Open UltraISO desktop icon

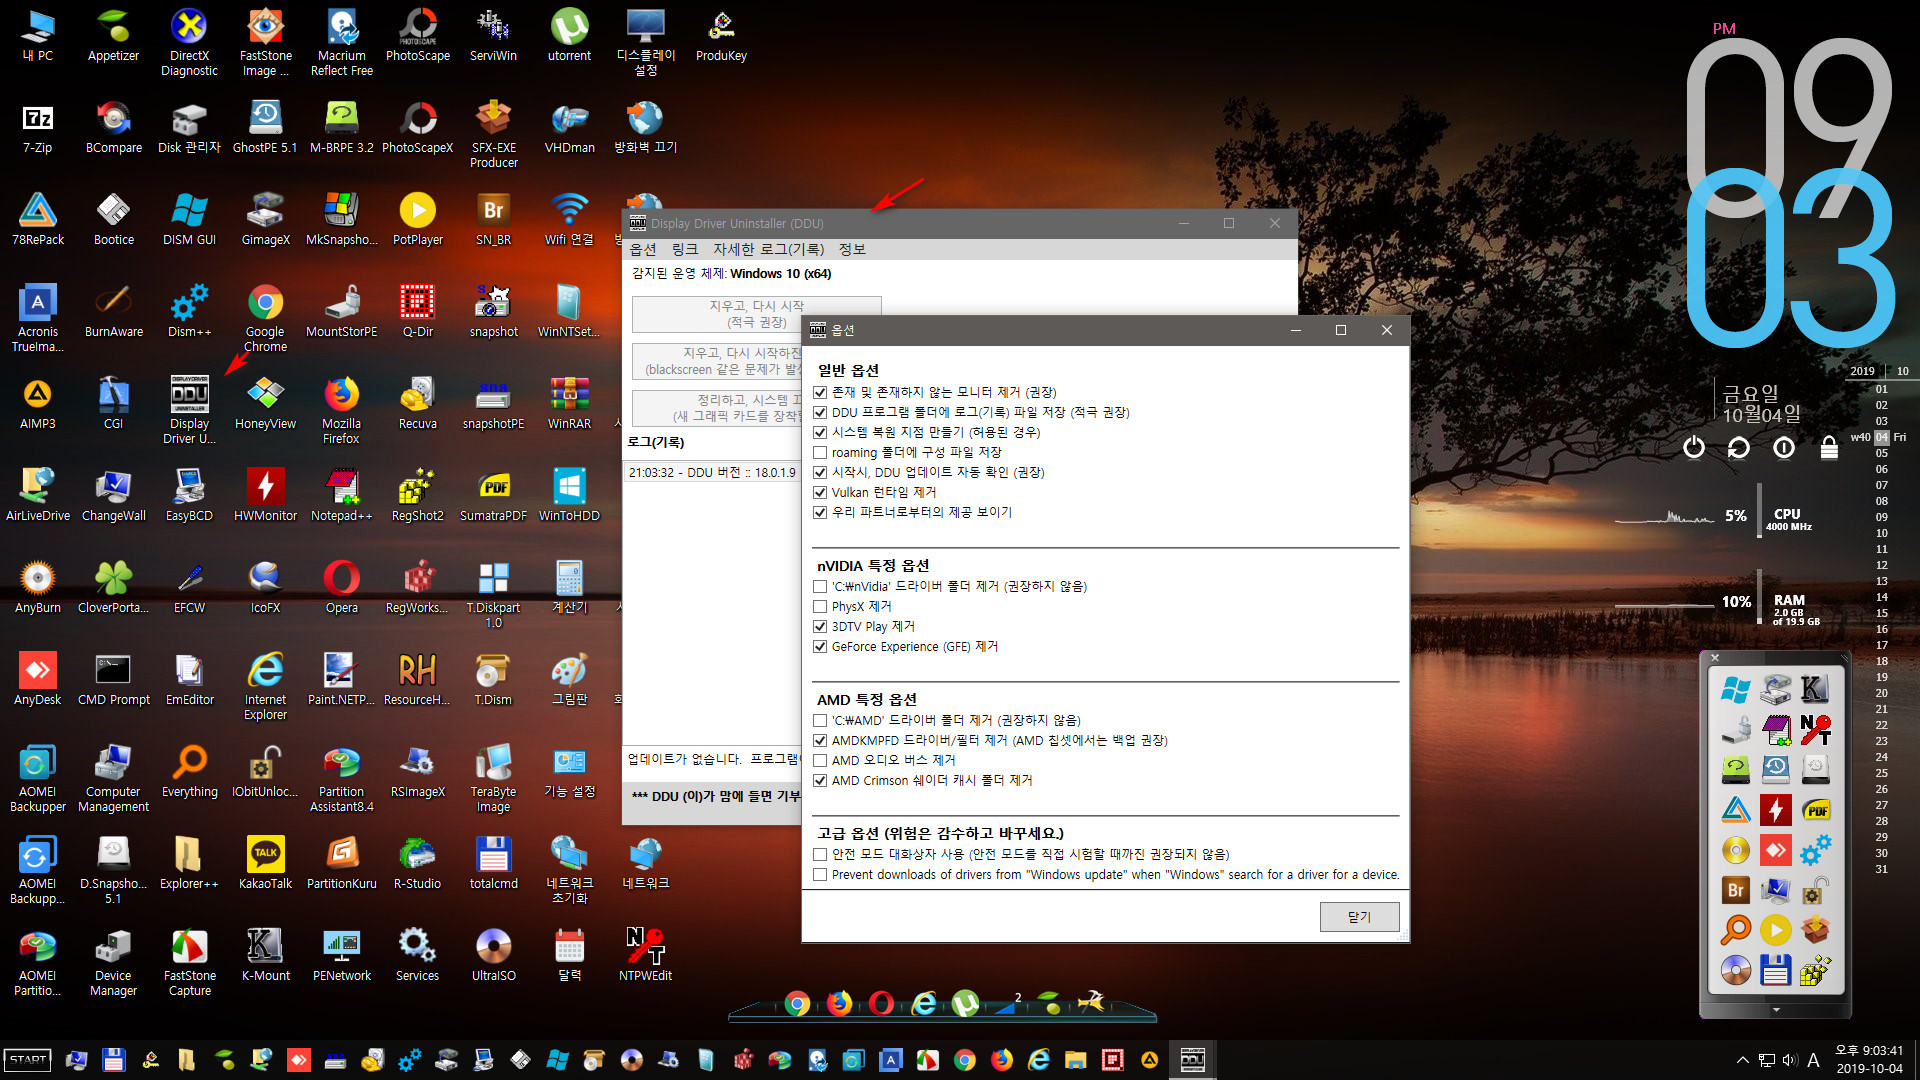(493, 955)
